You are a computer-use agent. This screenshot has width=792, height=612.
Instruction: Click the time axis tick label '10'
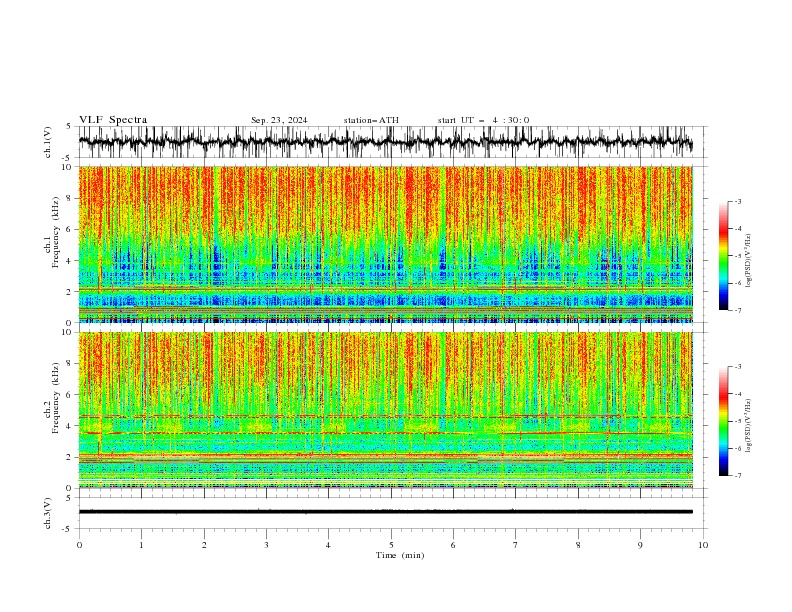703,545
